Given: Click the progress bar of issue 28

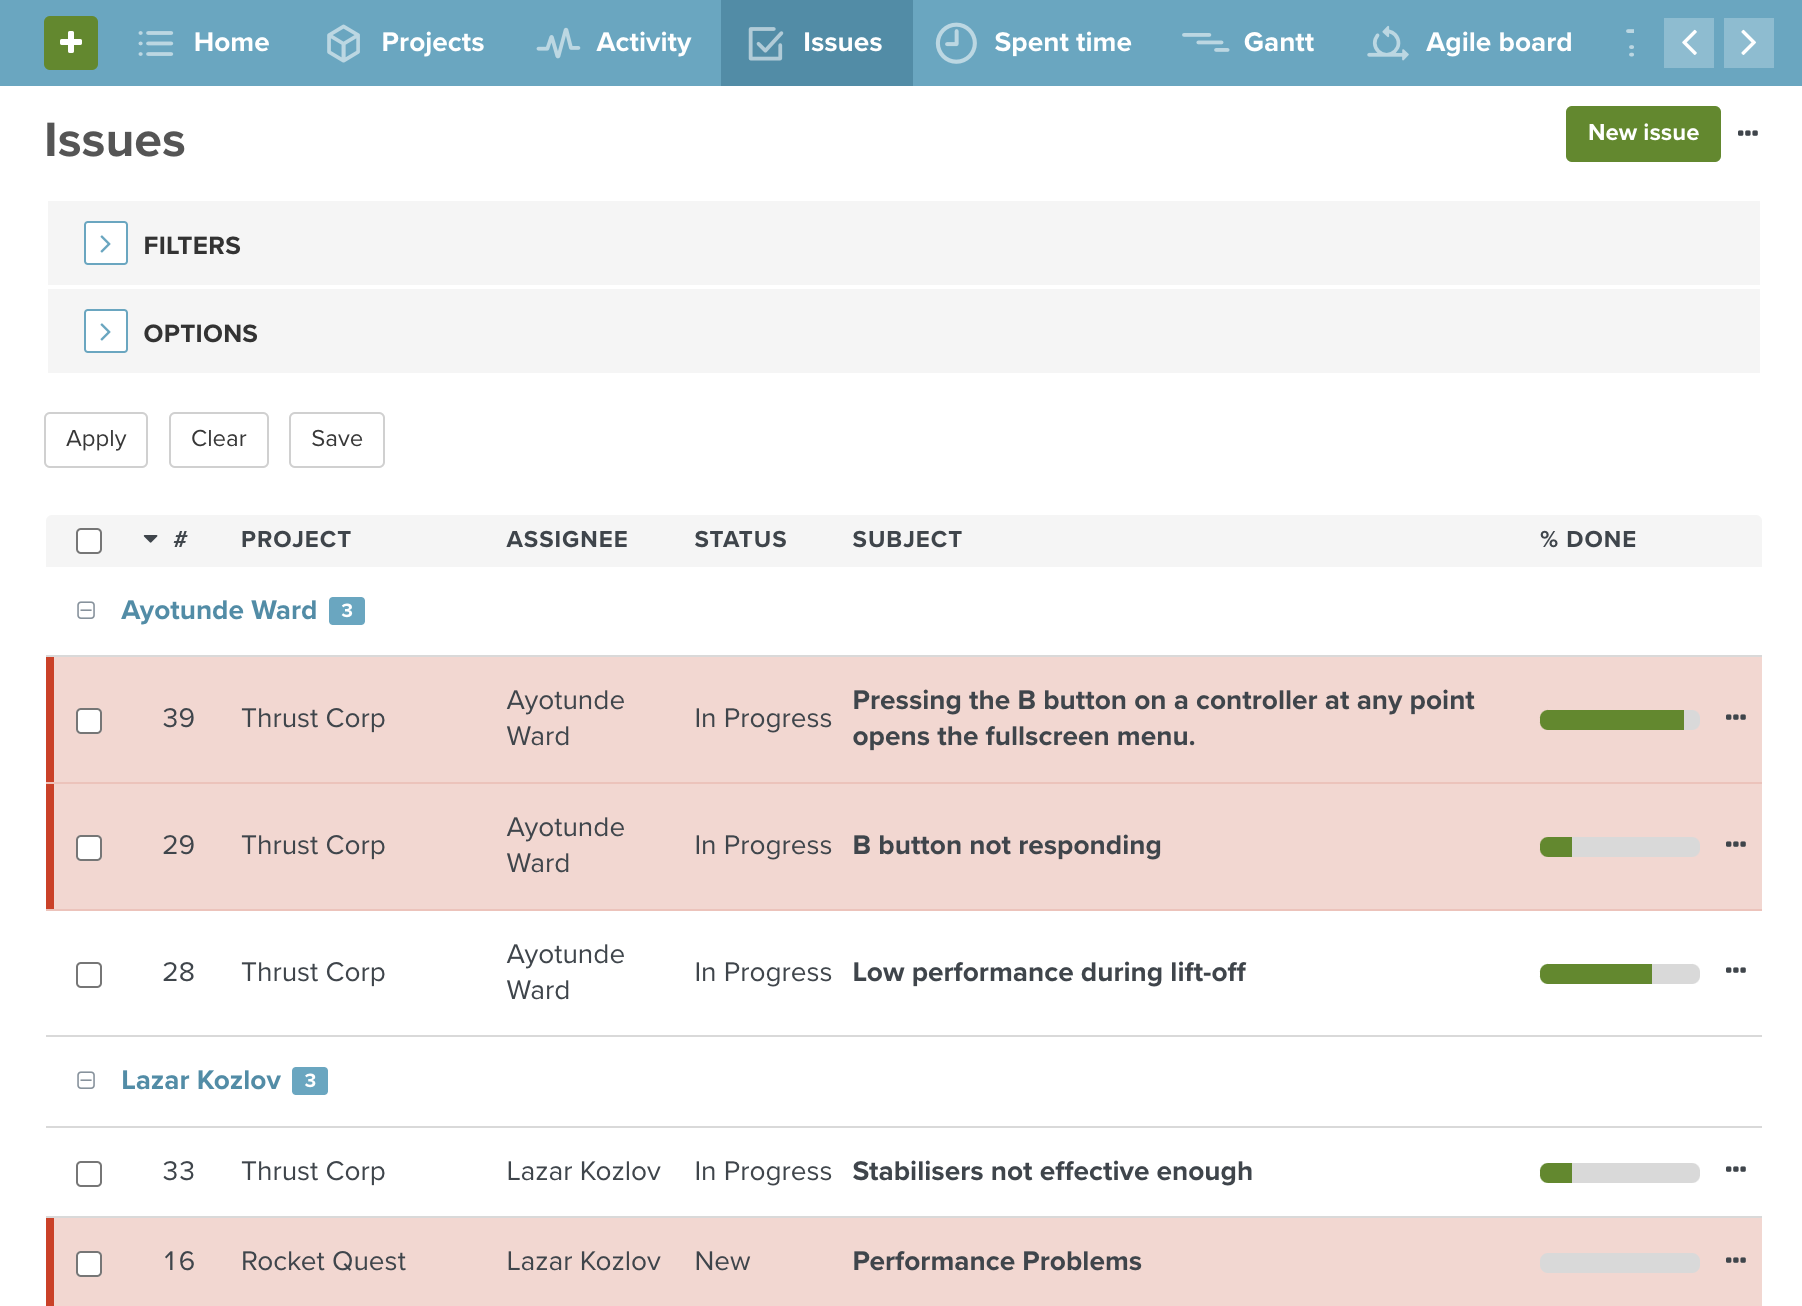Looking at the screenshot, I should coord(1619,974).
